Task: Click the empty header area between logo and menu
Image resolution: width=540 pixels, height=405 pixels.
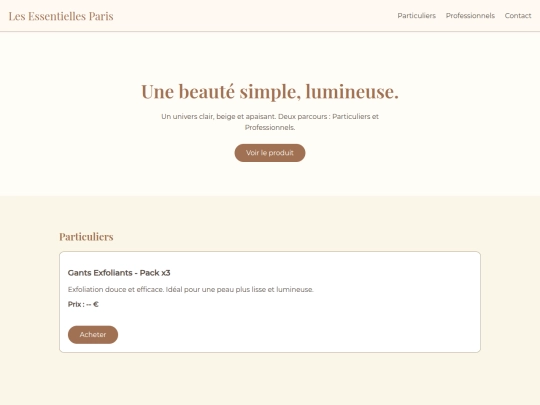Action: pos(255,16)
